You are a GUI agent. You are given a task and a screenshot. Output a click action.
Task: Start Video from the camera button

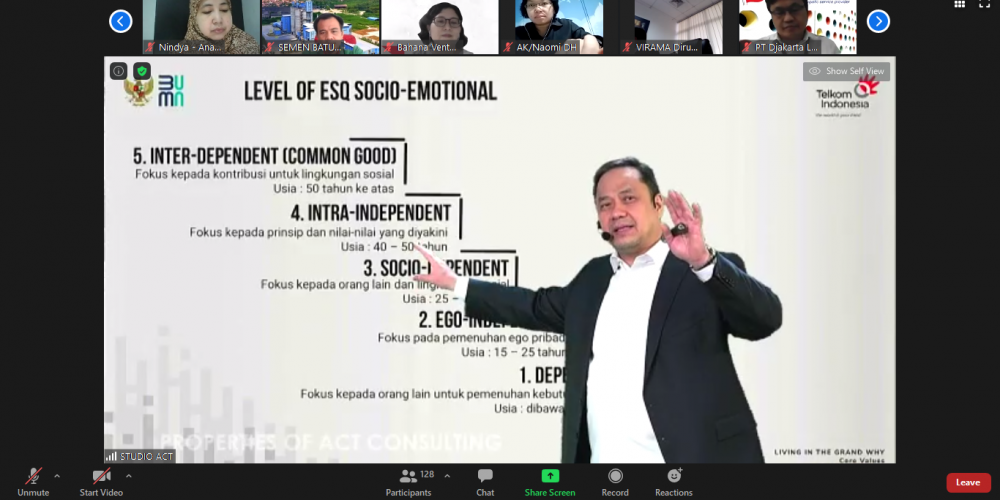101,478
